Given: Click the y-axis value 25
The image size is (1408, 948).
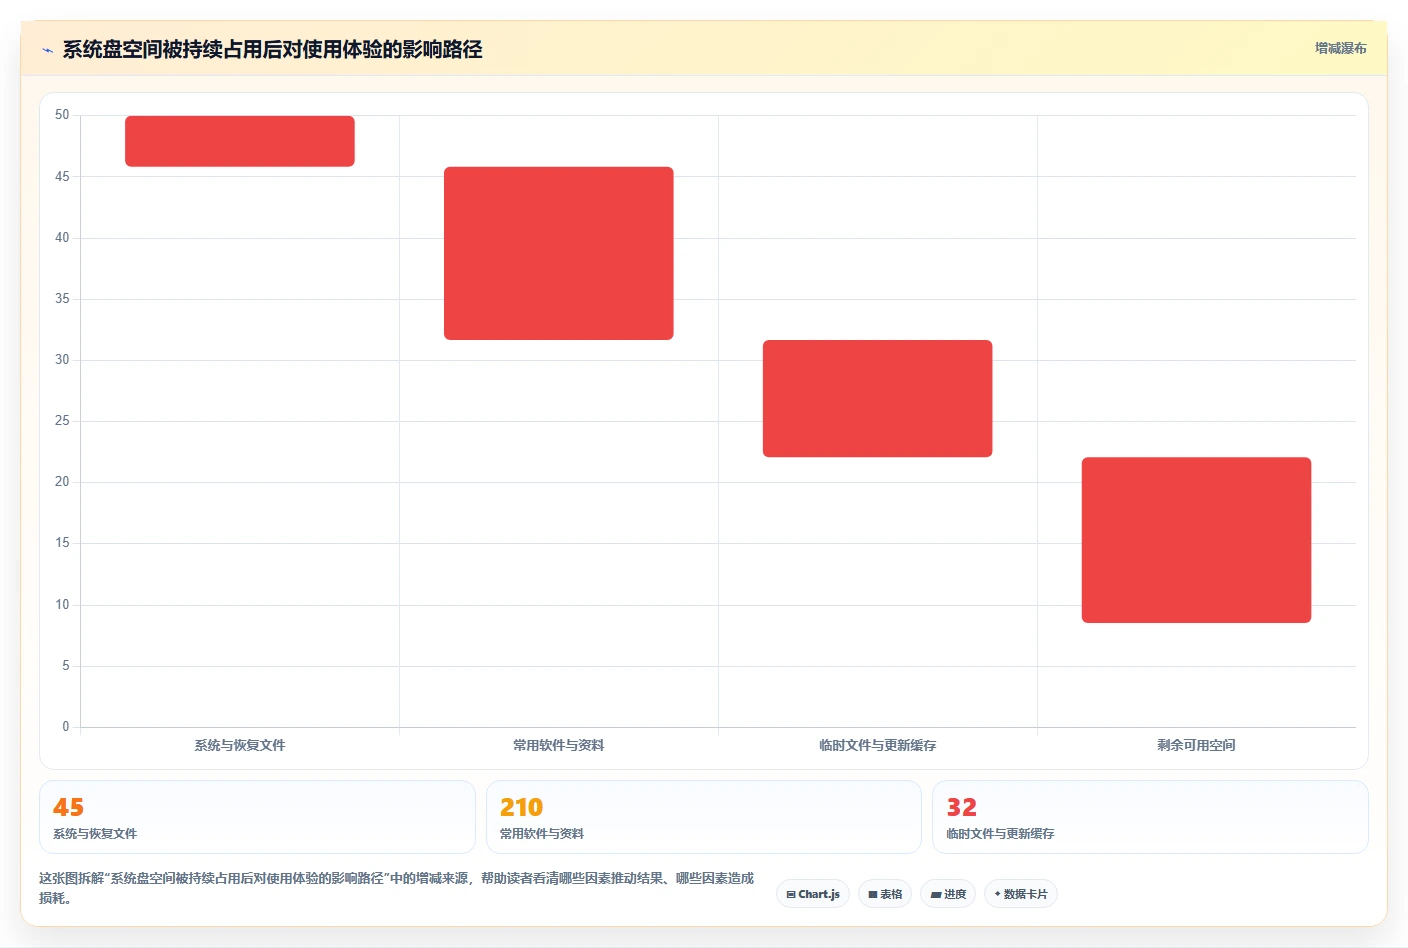Looking at the screenshot, I should [x=62, y=421].
